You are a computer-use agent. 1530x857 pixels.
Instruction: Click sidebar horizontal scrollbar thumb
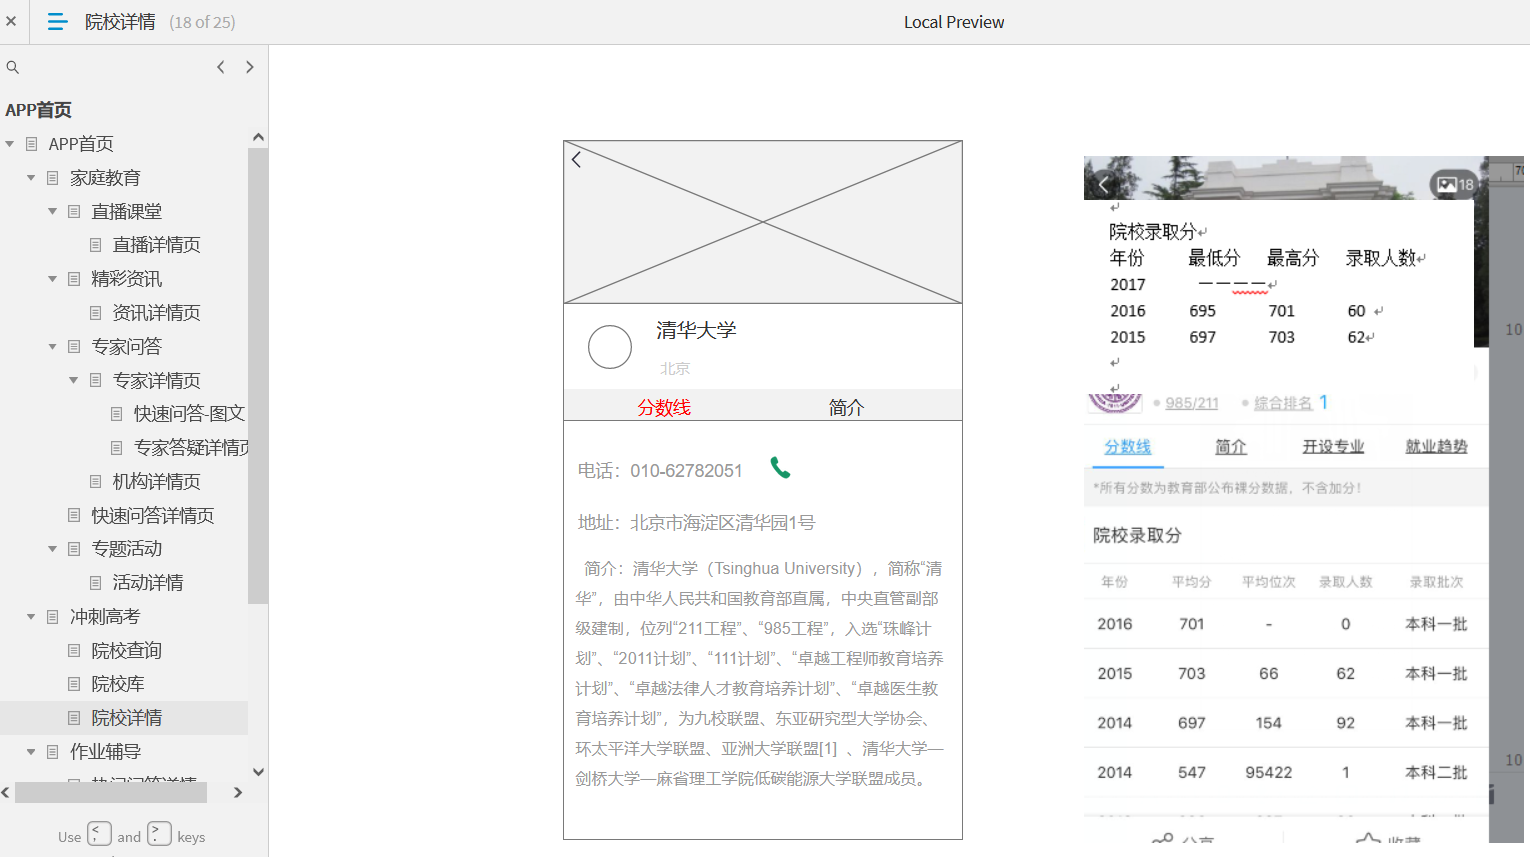tap(111, 792)
